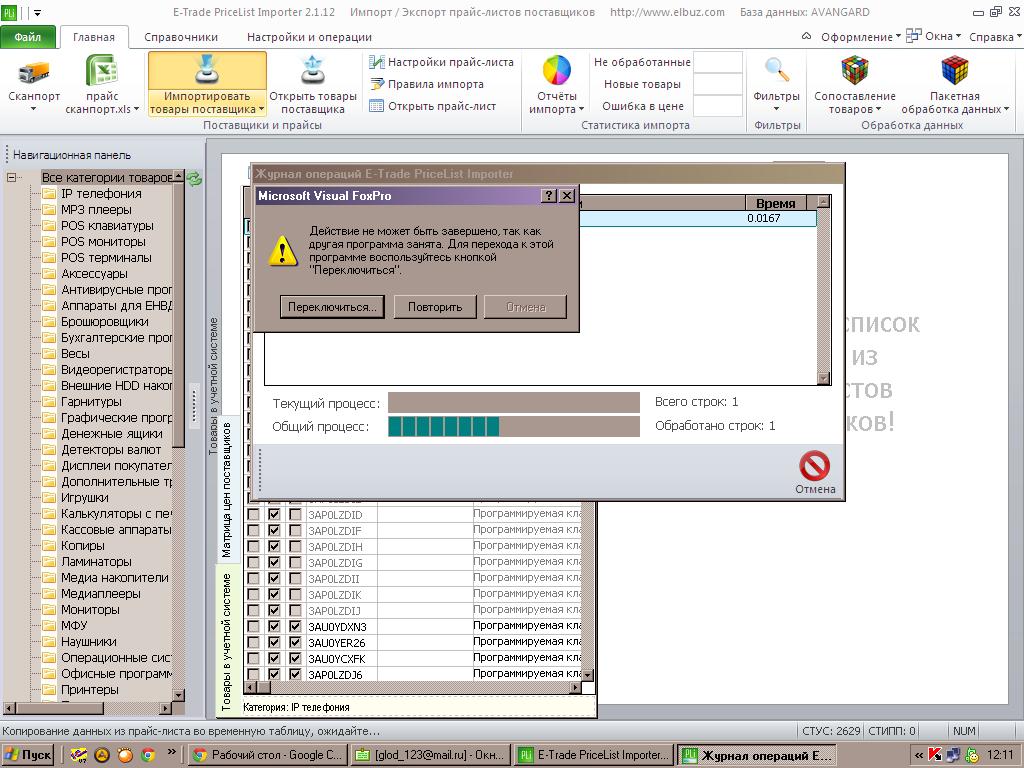Viewport: 1024px width, 768px height.
Task: Expand Импортировать товары поставщика dropdown arrow
Action: pos(261,110)
